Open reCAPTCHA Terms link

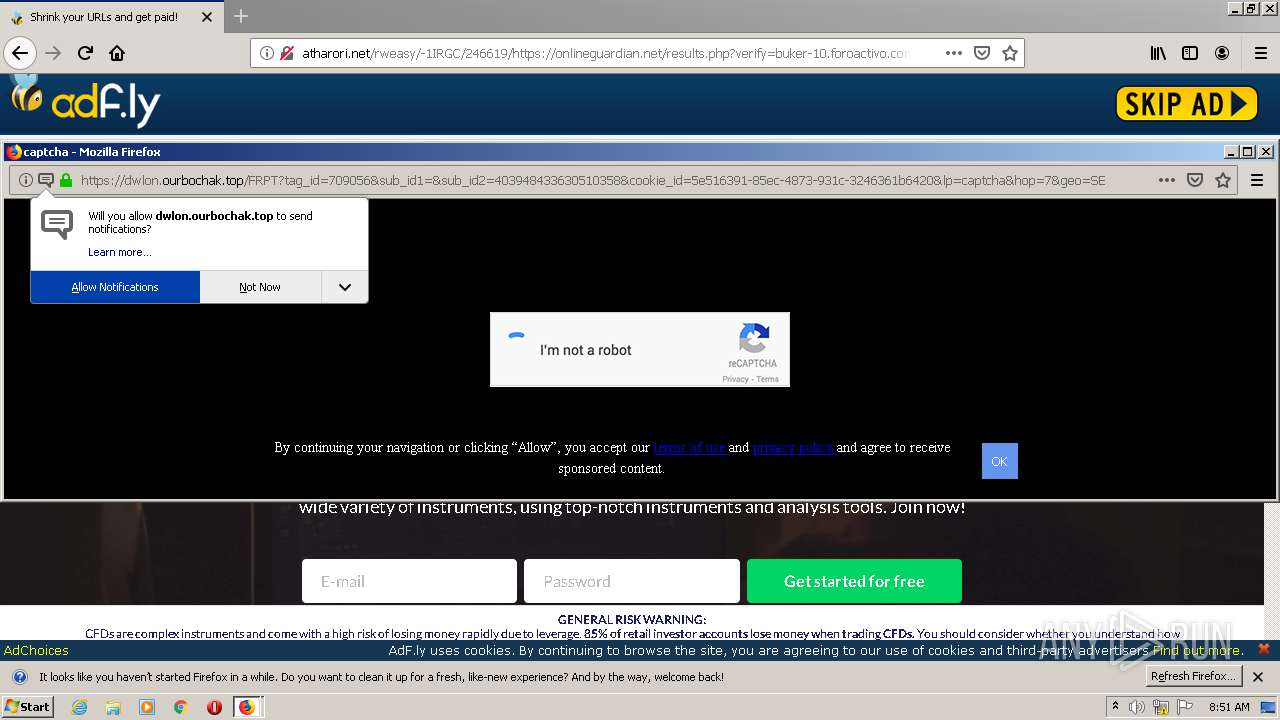pos(768,379)
